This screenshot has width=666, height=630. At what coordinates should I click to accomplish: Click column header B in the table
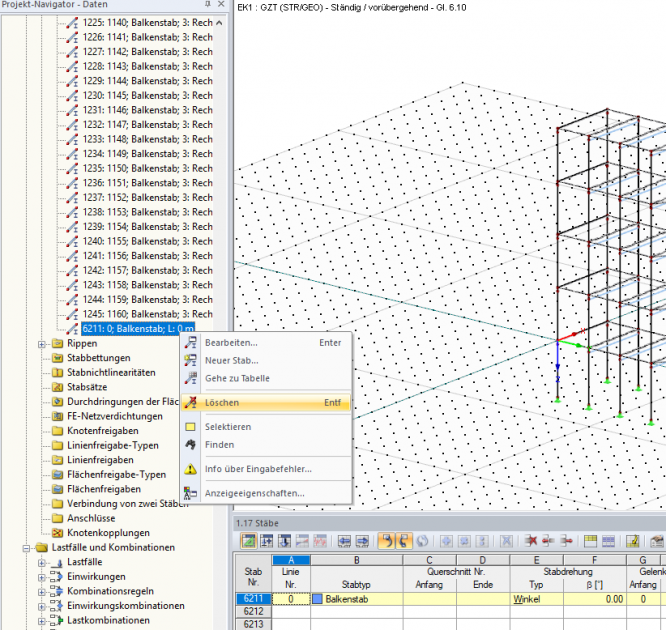pyautogui.click(x=357, y=560)
